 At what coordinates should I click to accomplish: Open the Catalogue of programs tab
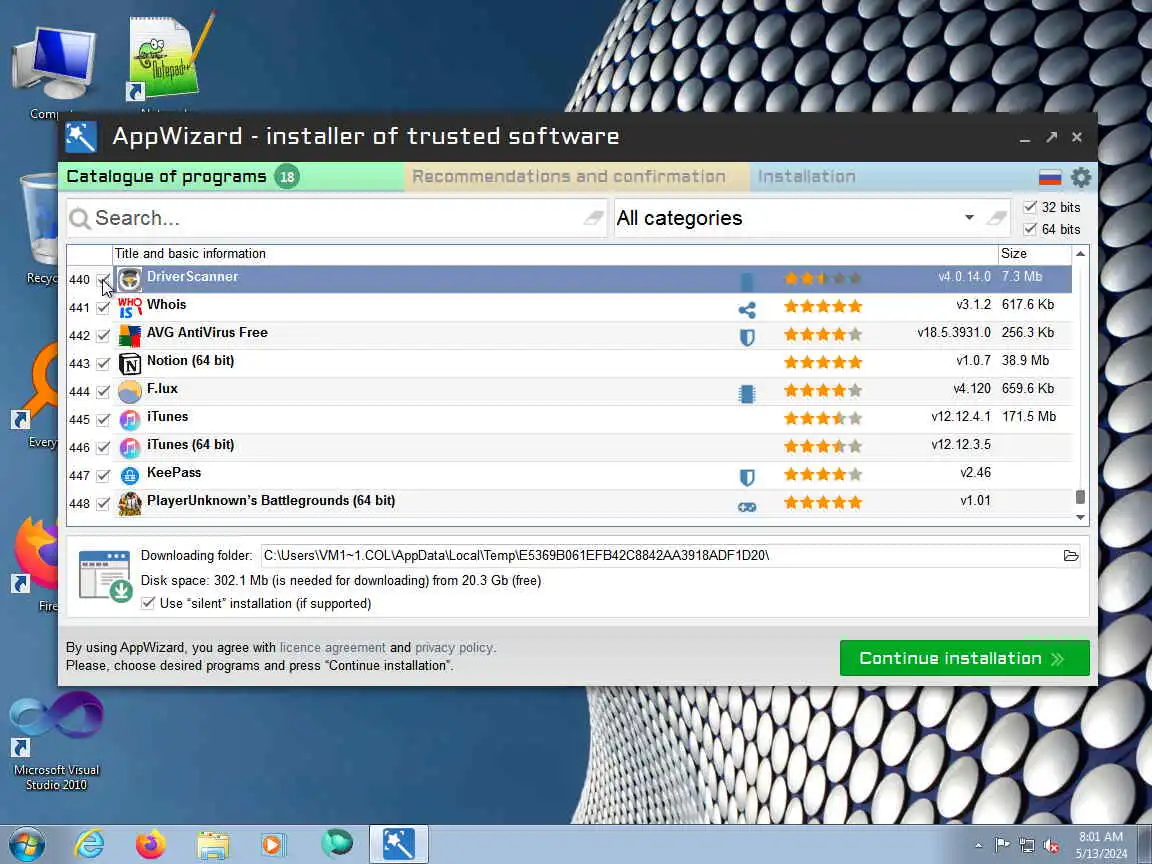click(231, 176)
